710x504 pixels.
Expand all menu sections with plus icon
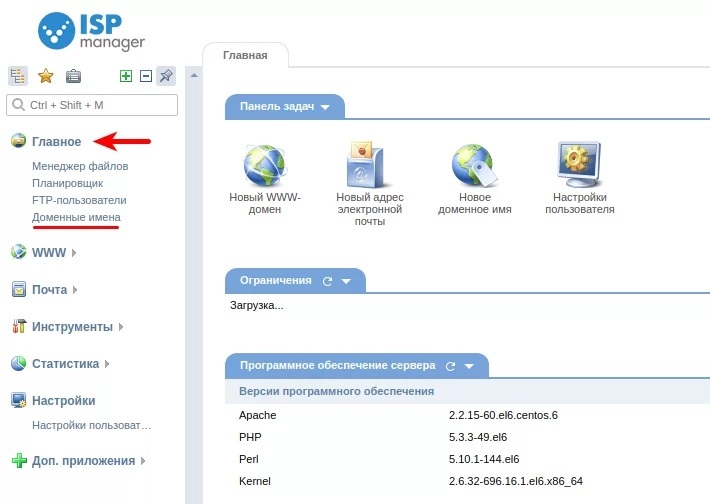(126, 76)
